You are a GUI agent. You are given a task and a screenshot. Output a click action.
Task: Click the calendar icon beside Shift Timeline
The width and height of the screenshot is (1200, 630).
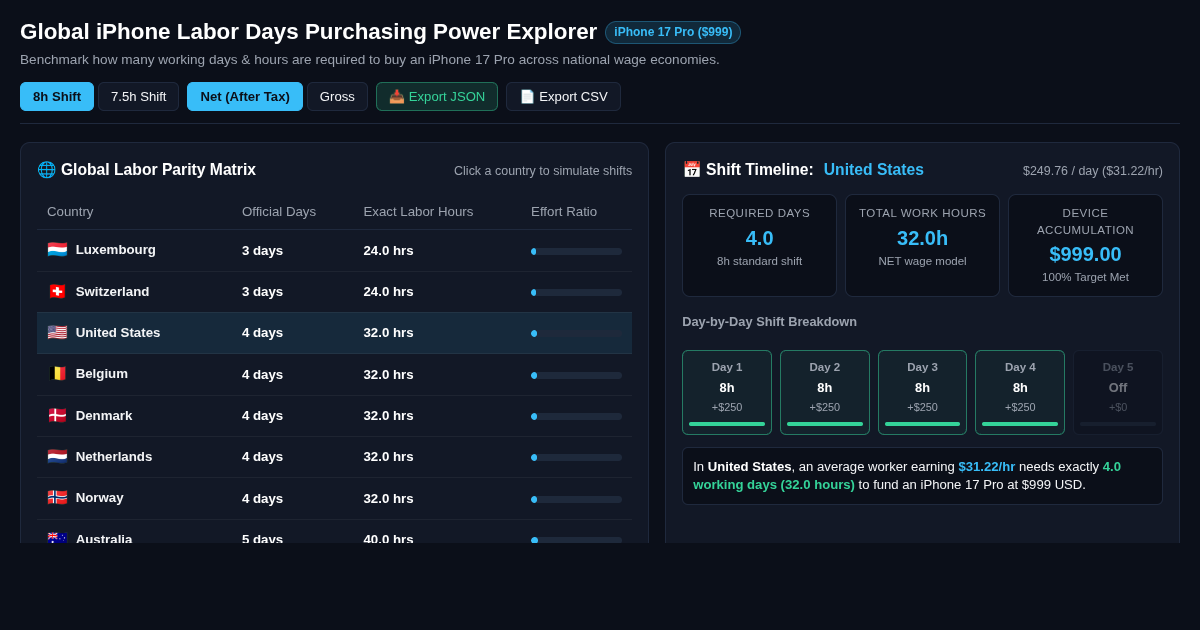(692, 170)
